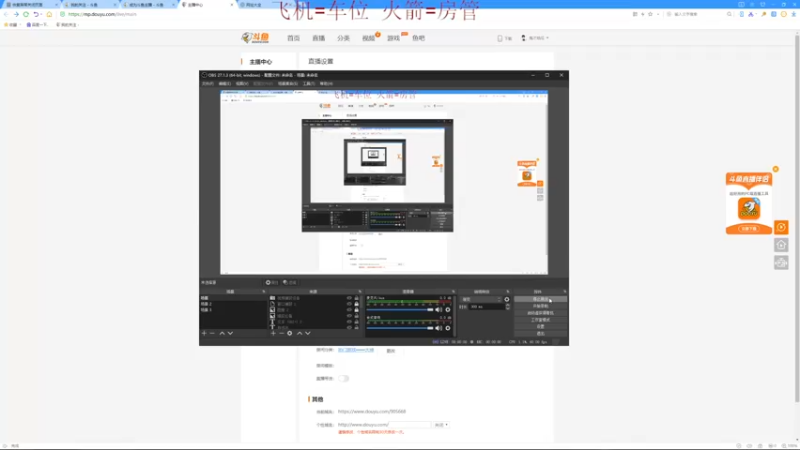Toggle eye visibility of first source
The height and width of the screenshot is (450, 800).
pyautogui.click(x=349, y=298)
